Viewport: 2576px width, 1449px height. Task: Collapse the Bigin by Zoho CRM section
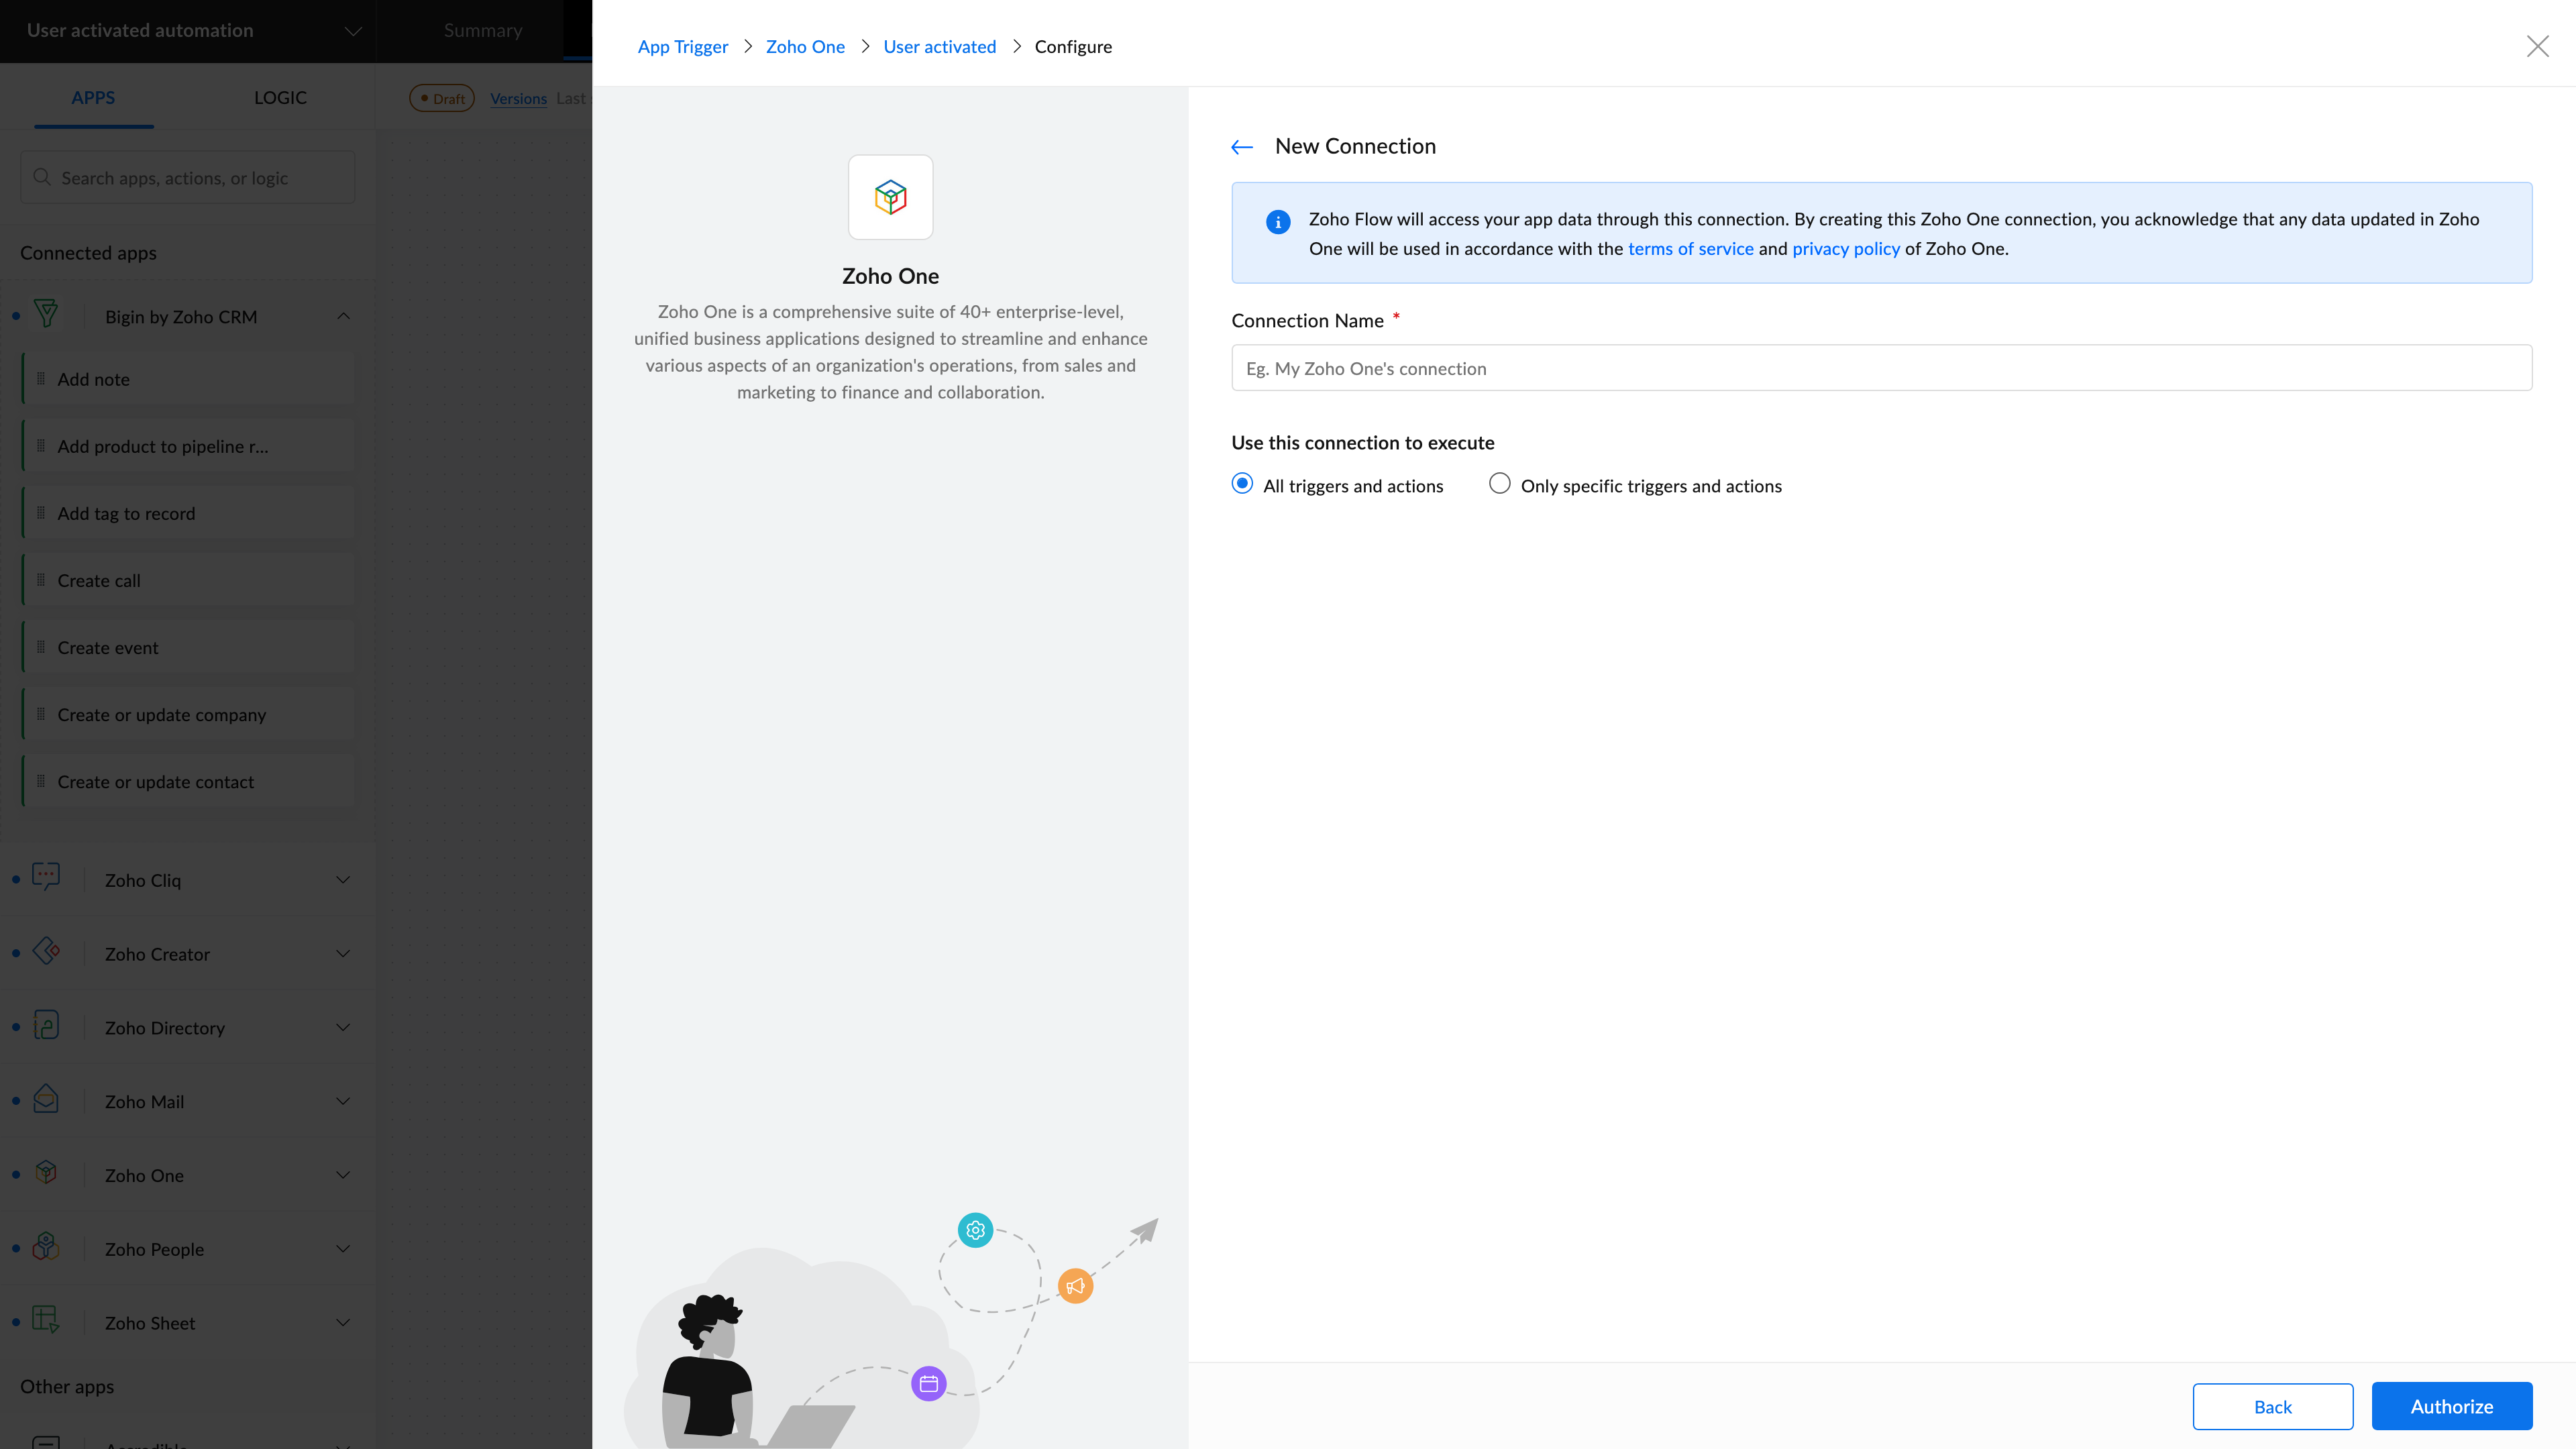point(343,316)
